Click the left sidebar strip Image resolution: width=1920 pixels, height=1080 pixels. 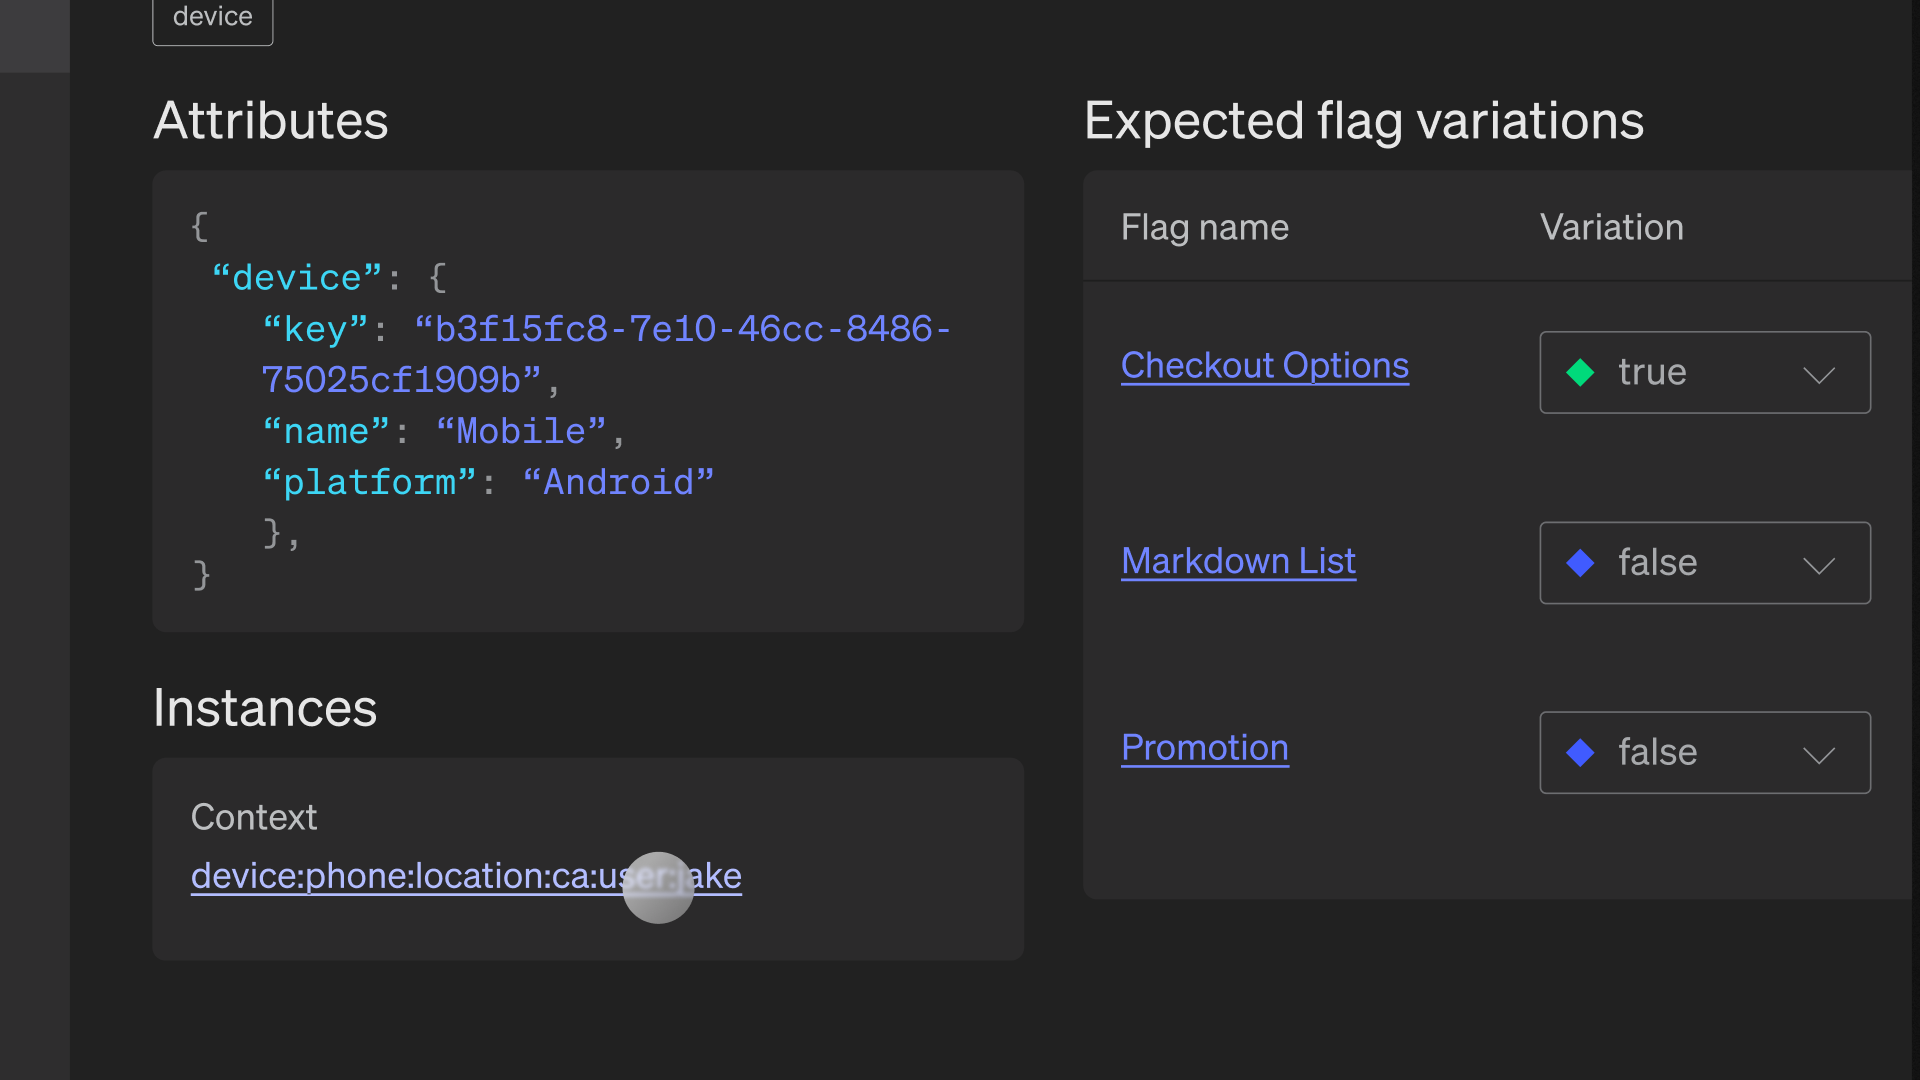pyautogui.click(x=34, y=560)
